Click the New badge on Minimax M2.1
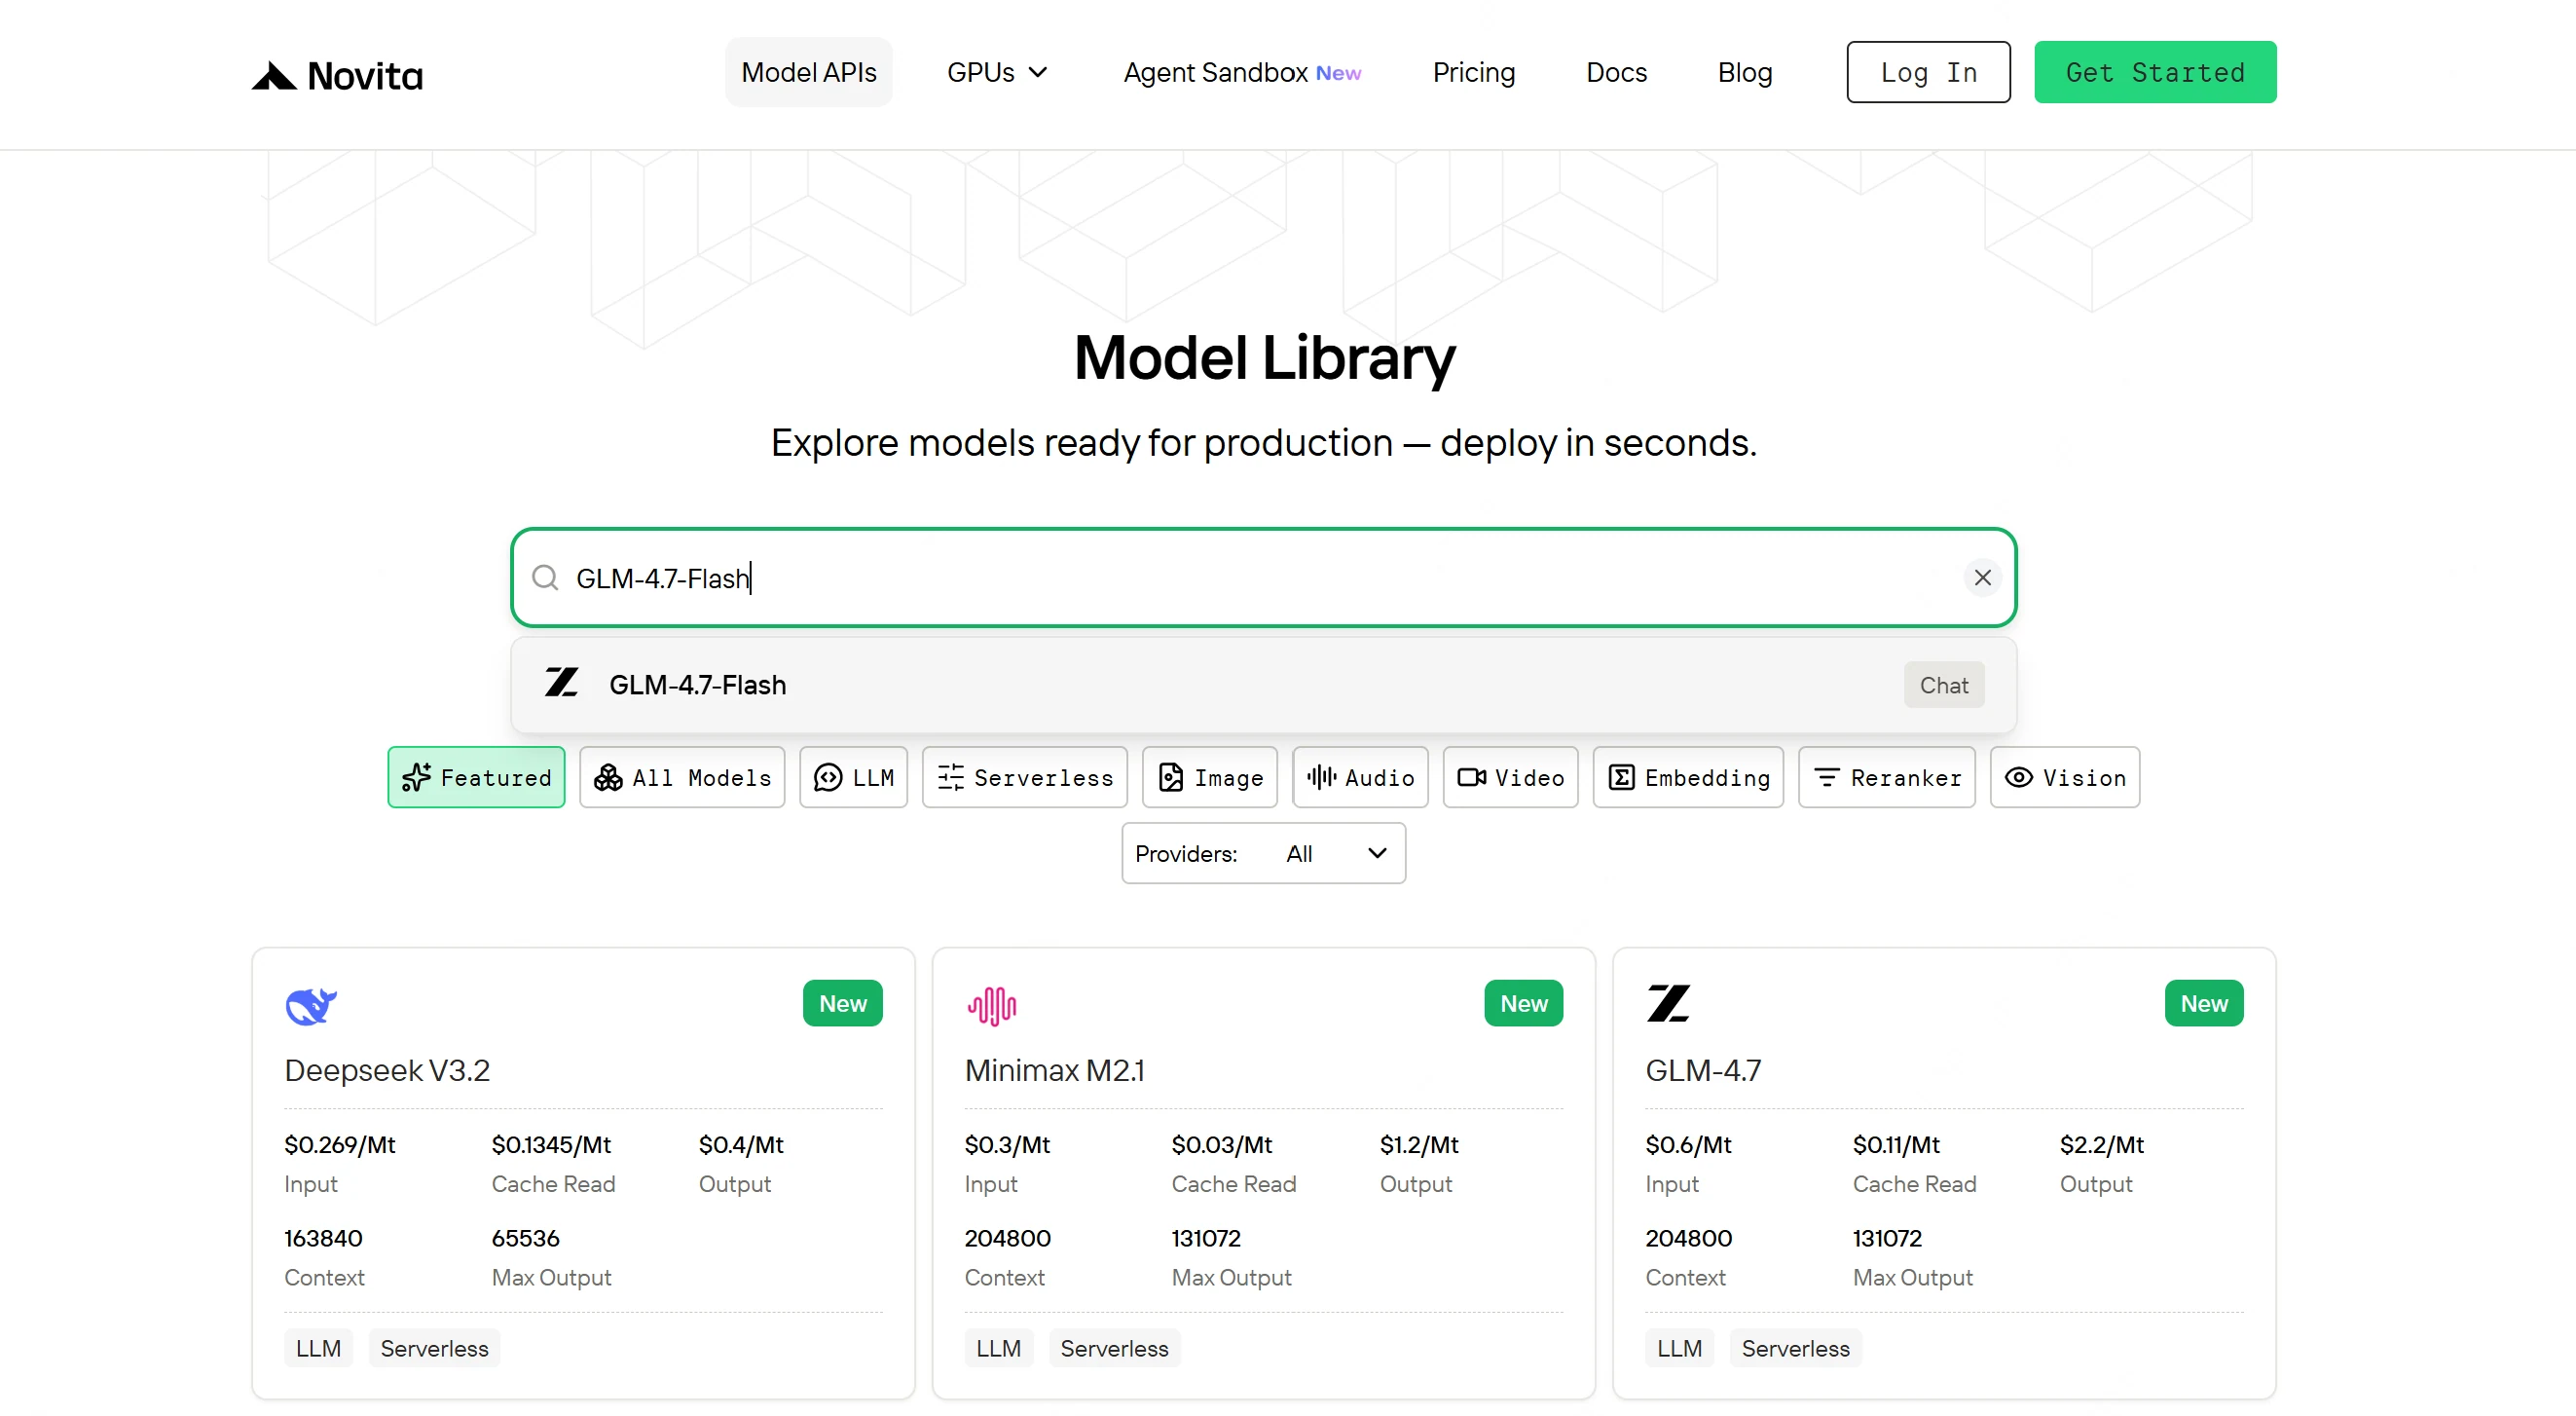 [1523, 1003]
